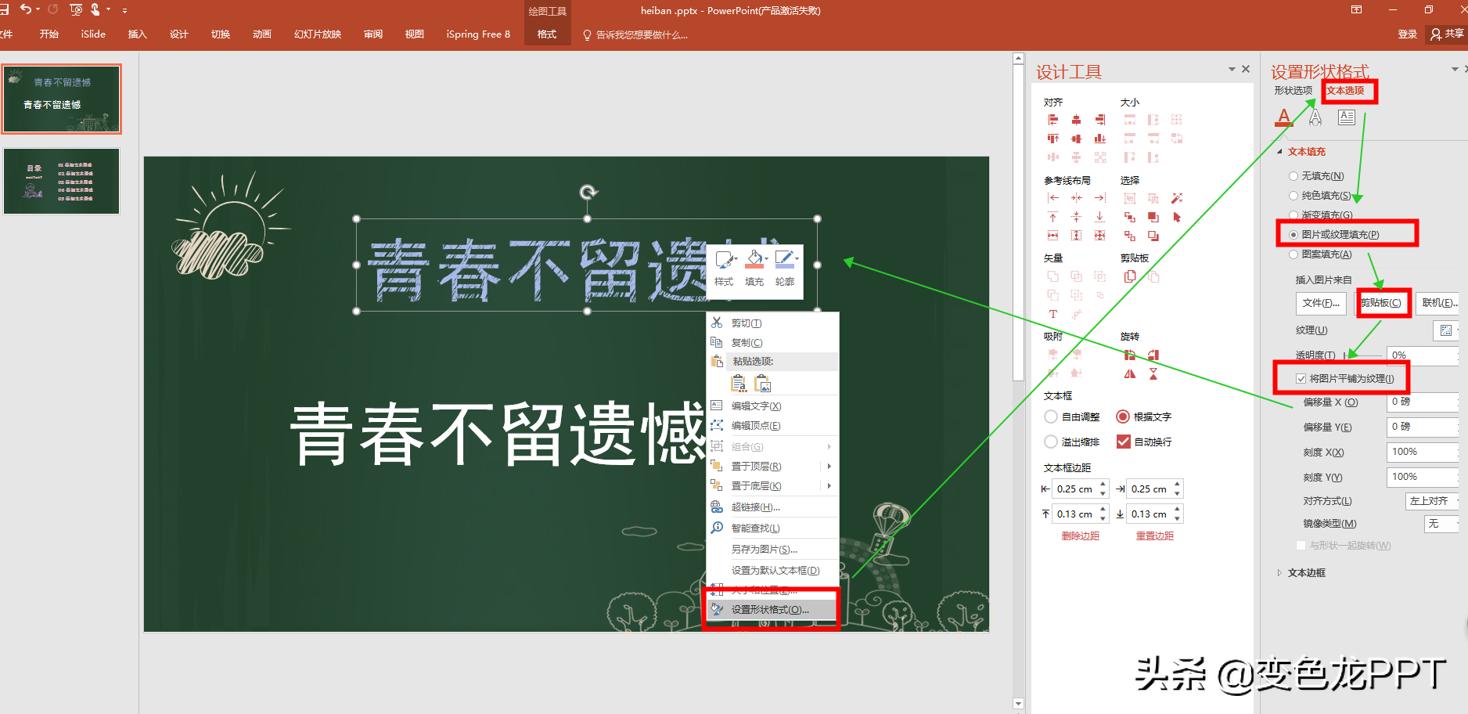Image resolution: width=1468 pixels, height=714 pixels.
Task: Click the copy icon under 剪贴板 in 设计工具
Action: [1130, 276]
